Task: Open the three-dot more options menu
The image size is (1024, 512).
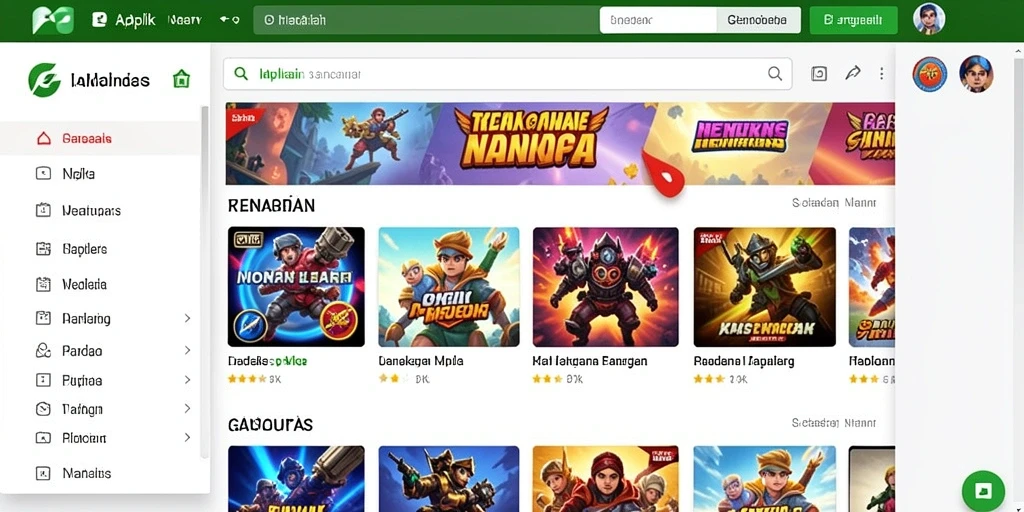Action: point(882,73)
